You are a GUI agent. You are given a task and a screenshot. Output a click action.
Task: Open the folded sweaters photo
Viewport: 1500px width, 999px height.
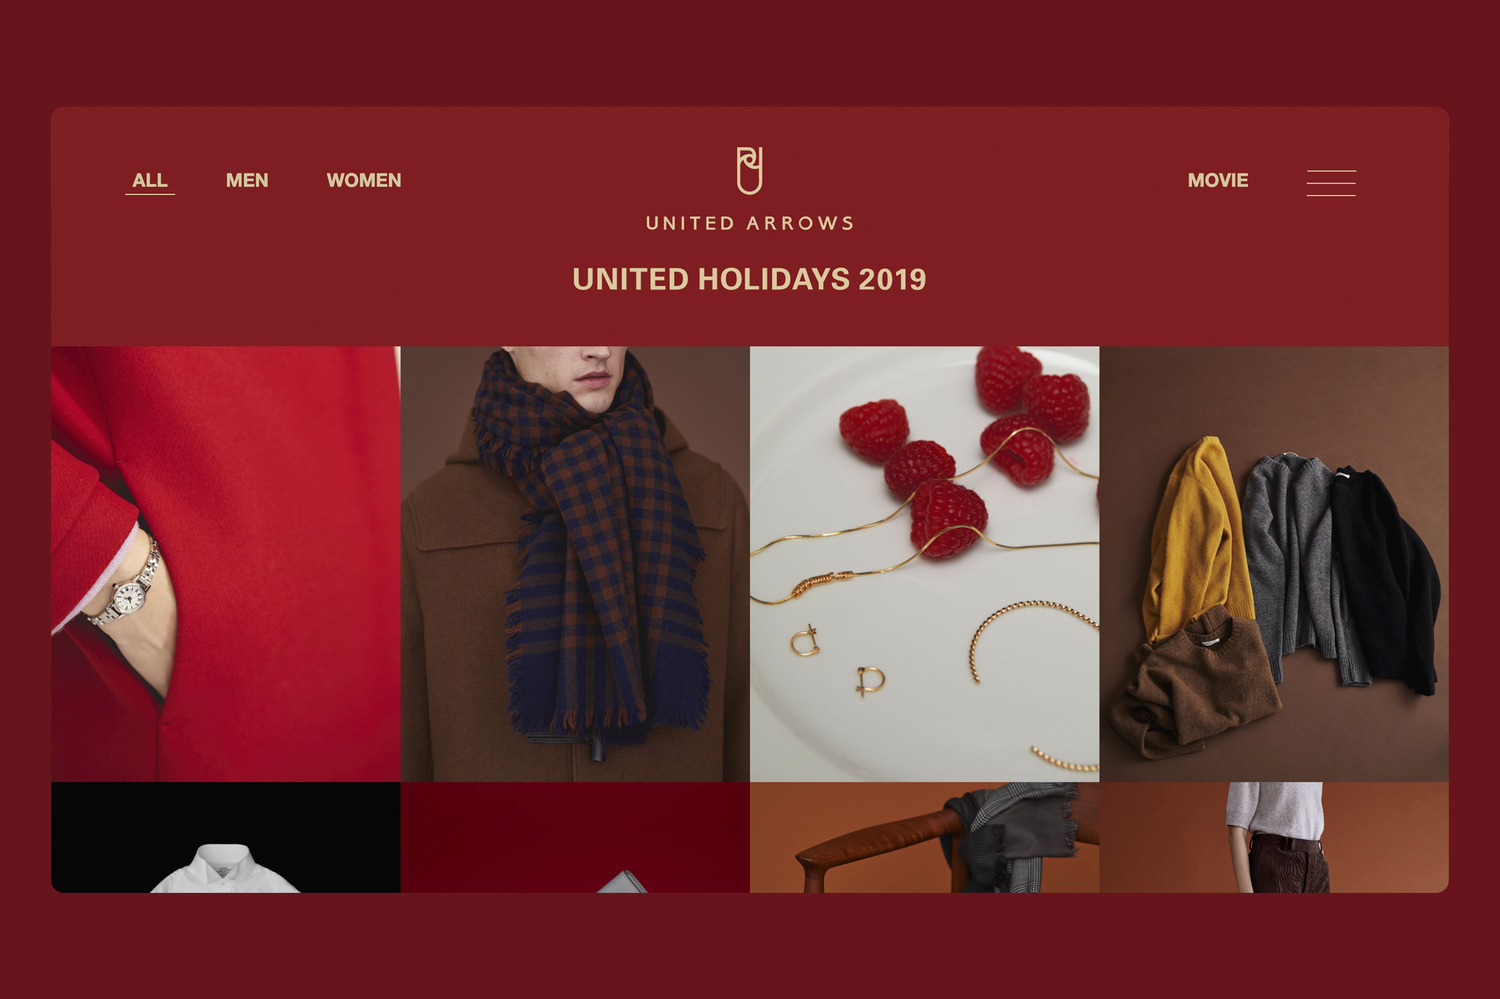(x=1274, y=564)
